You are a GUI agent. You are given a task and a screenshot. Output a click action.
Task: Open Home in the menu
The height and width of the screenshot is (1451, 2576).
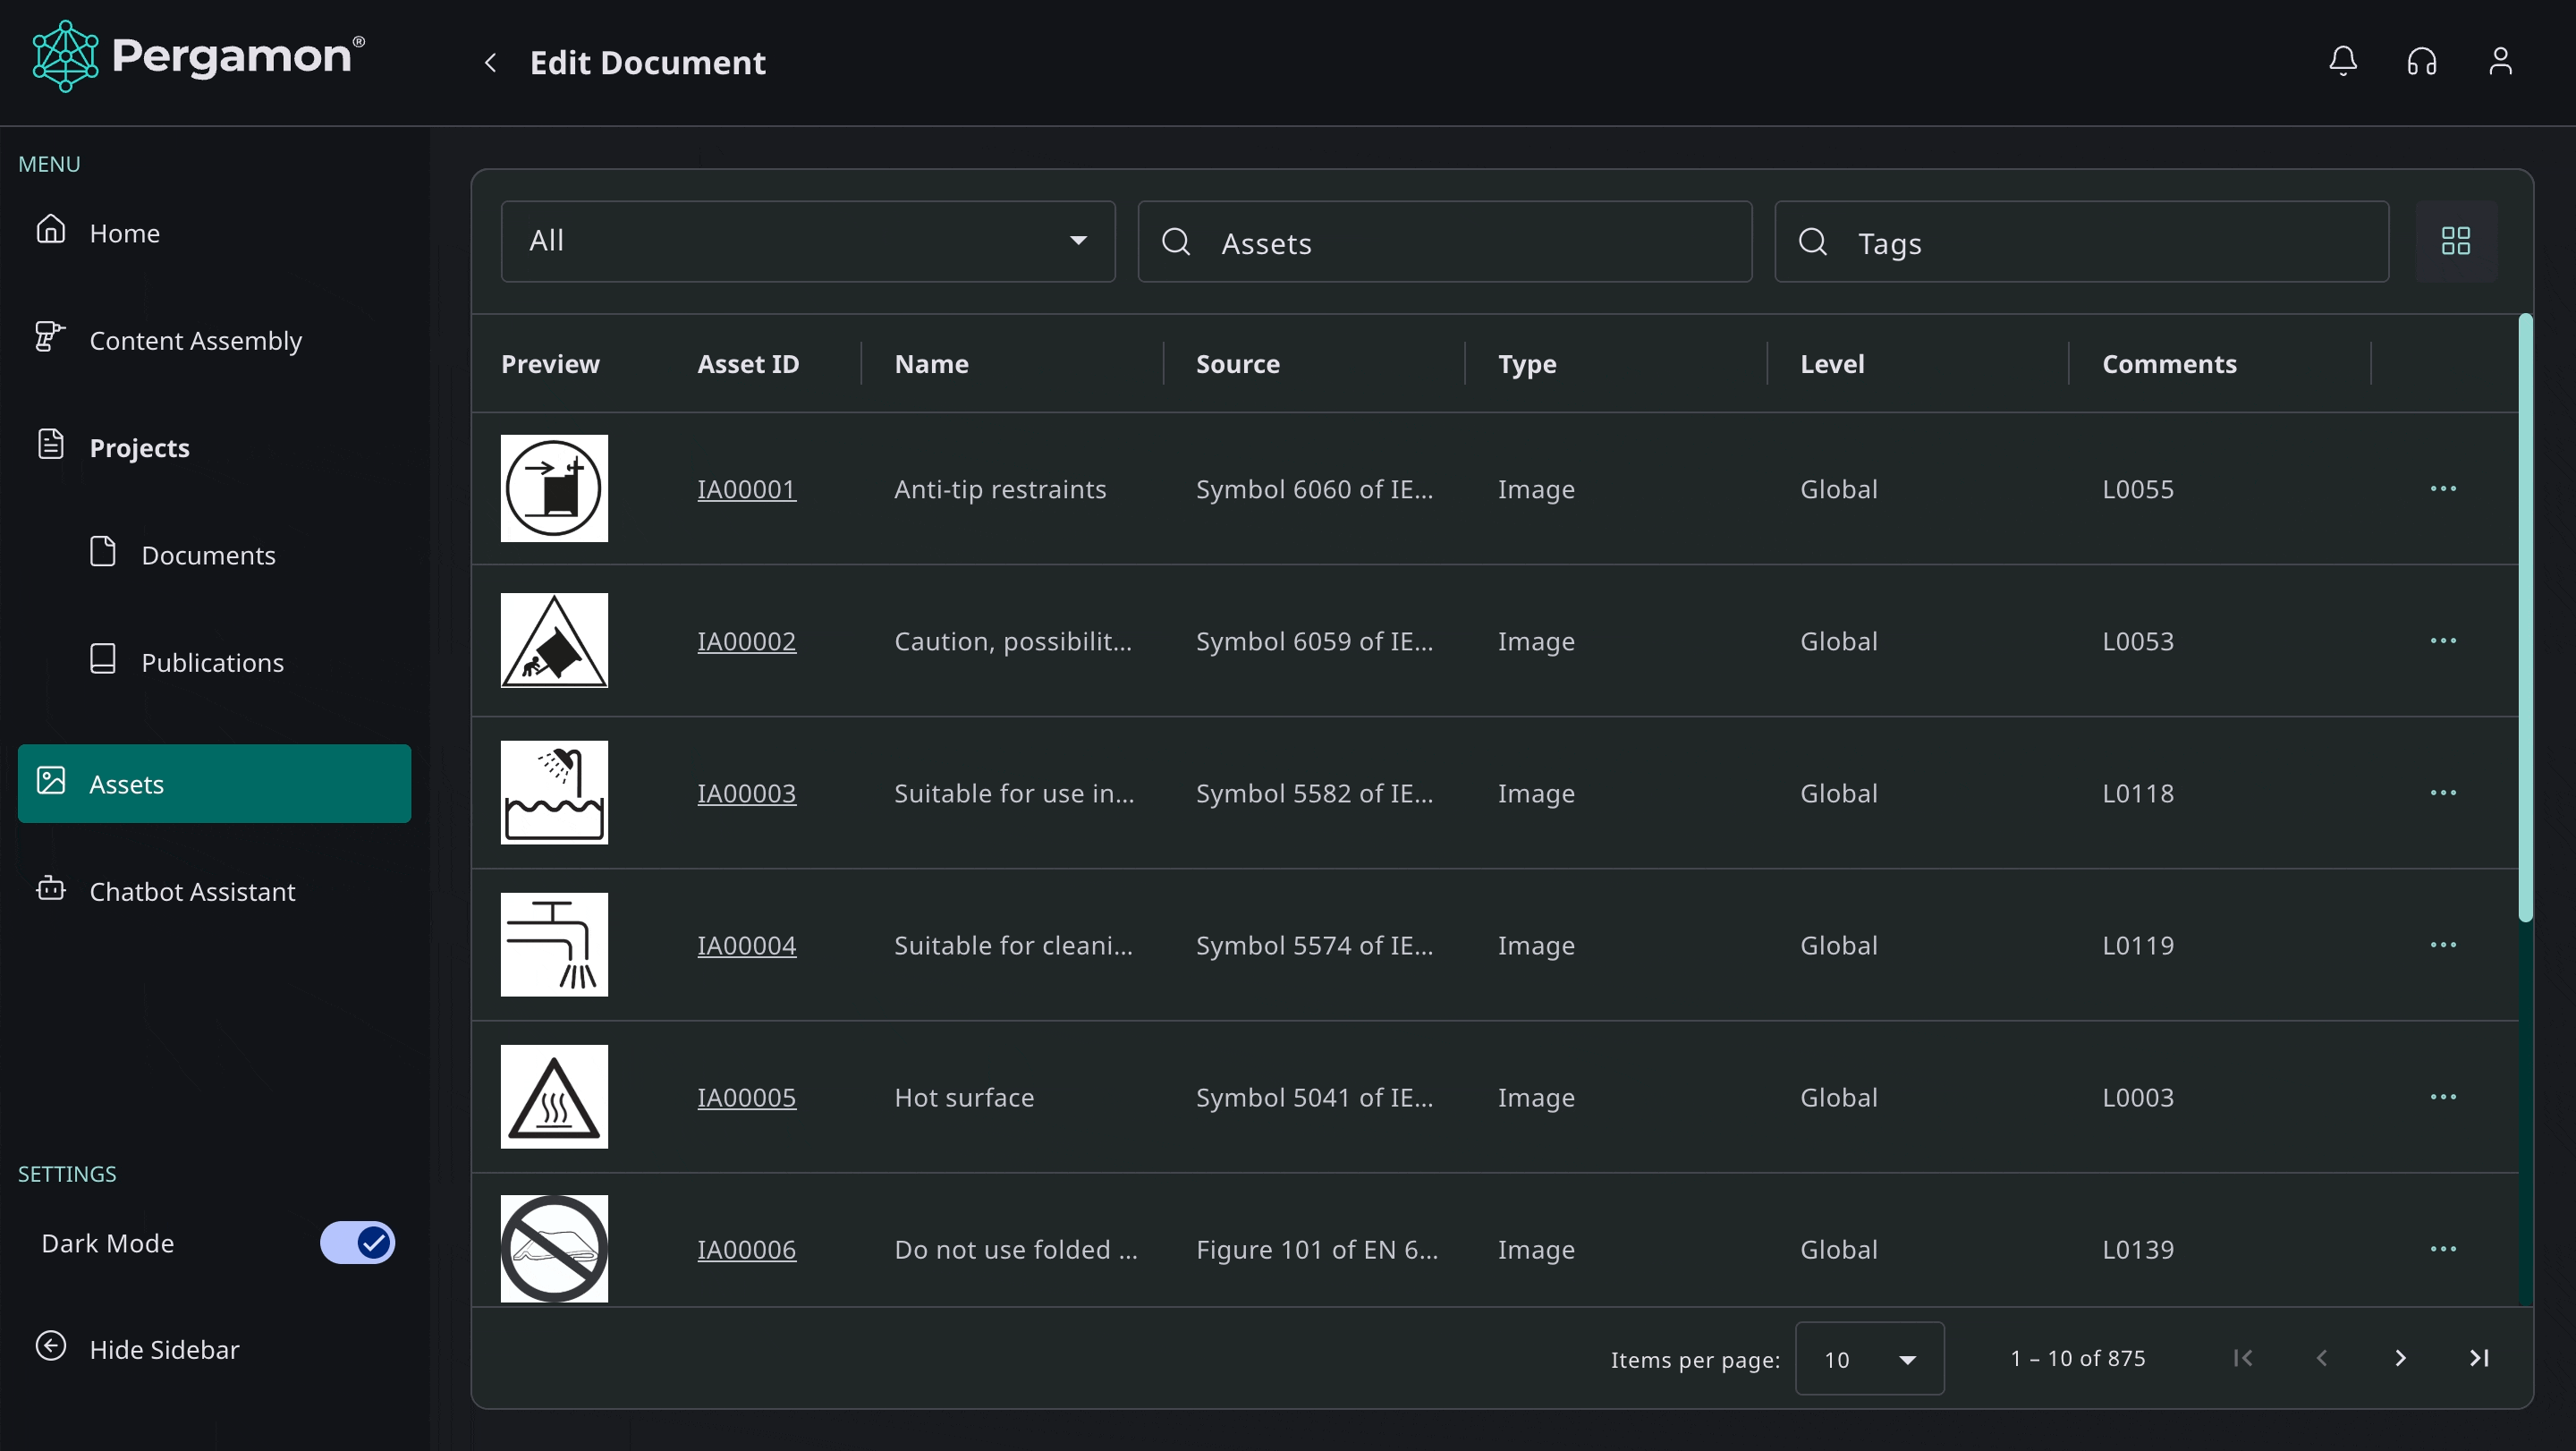[x=214, y=233]
